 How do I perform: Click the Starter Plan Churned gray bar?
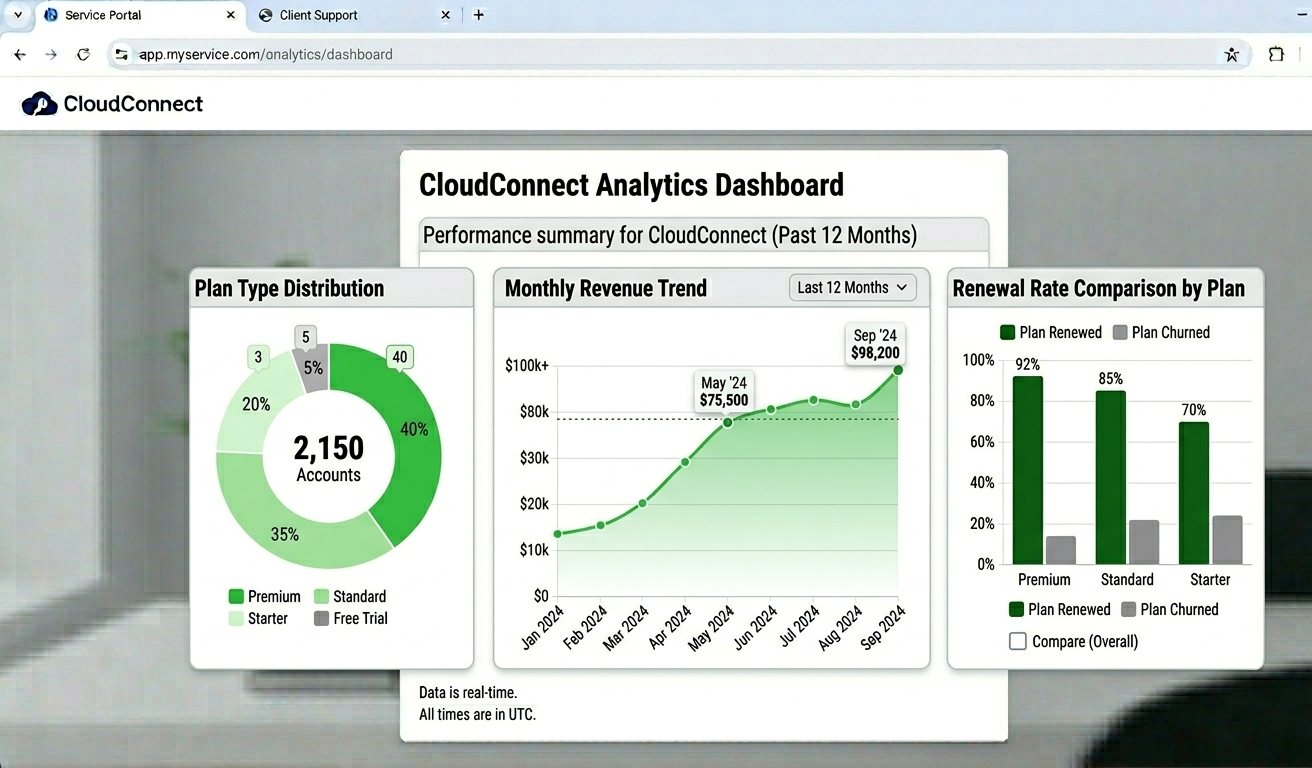coord(1227,540)
